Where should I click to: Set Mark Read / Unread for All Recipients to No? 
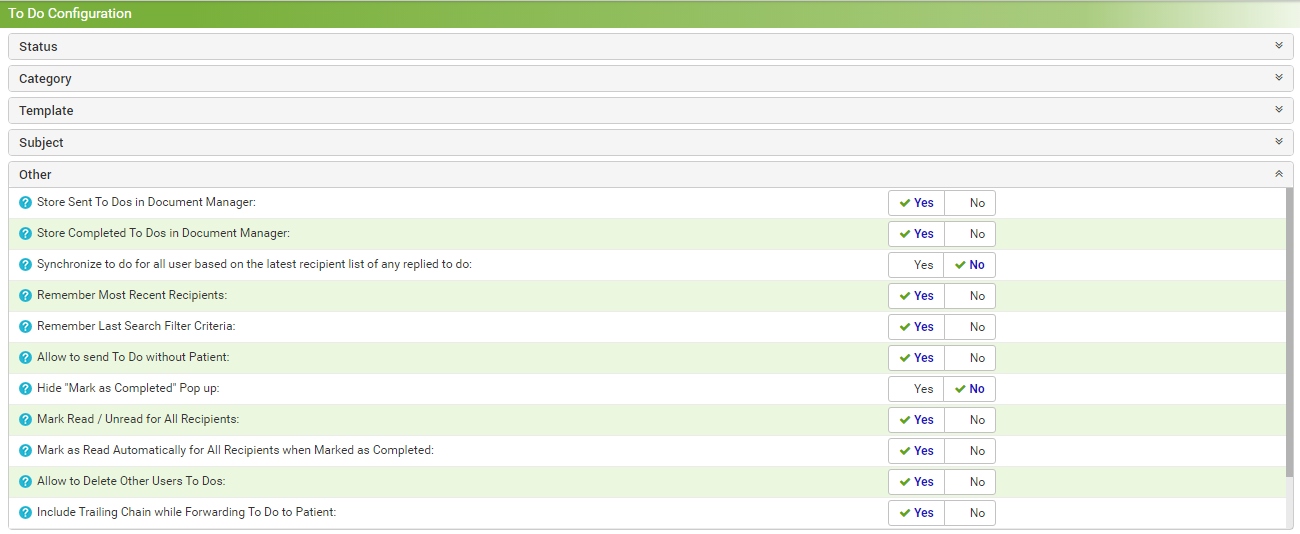[970, 420]
